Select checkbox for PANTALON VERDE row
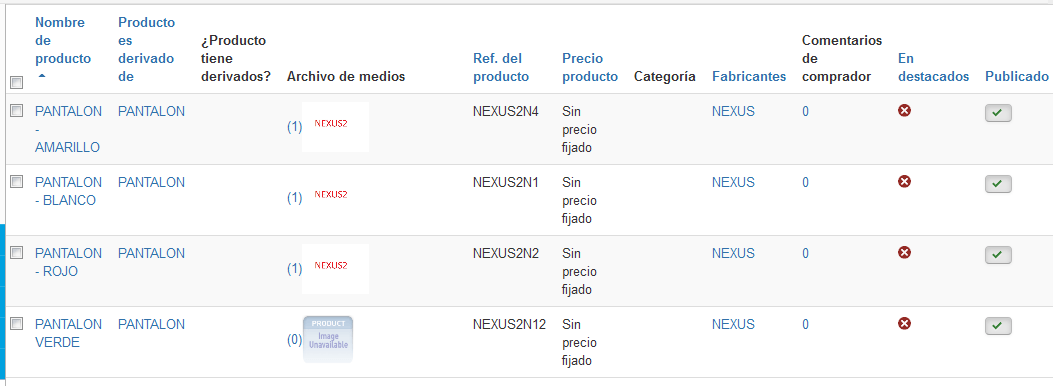The height and width of the screenshot is (386, 1053). [17, 324]
